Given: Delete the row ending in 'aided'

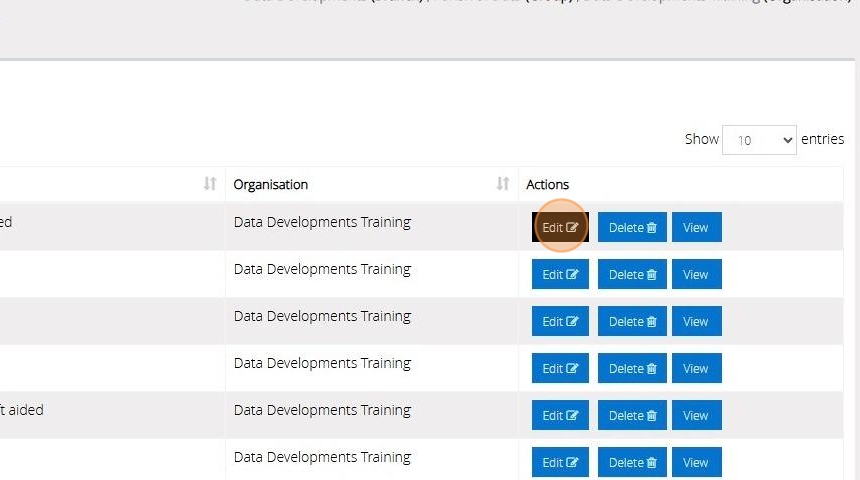Looking at the screenshot, I should [632, 415].
